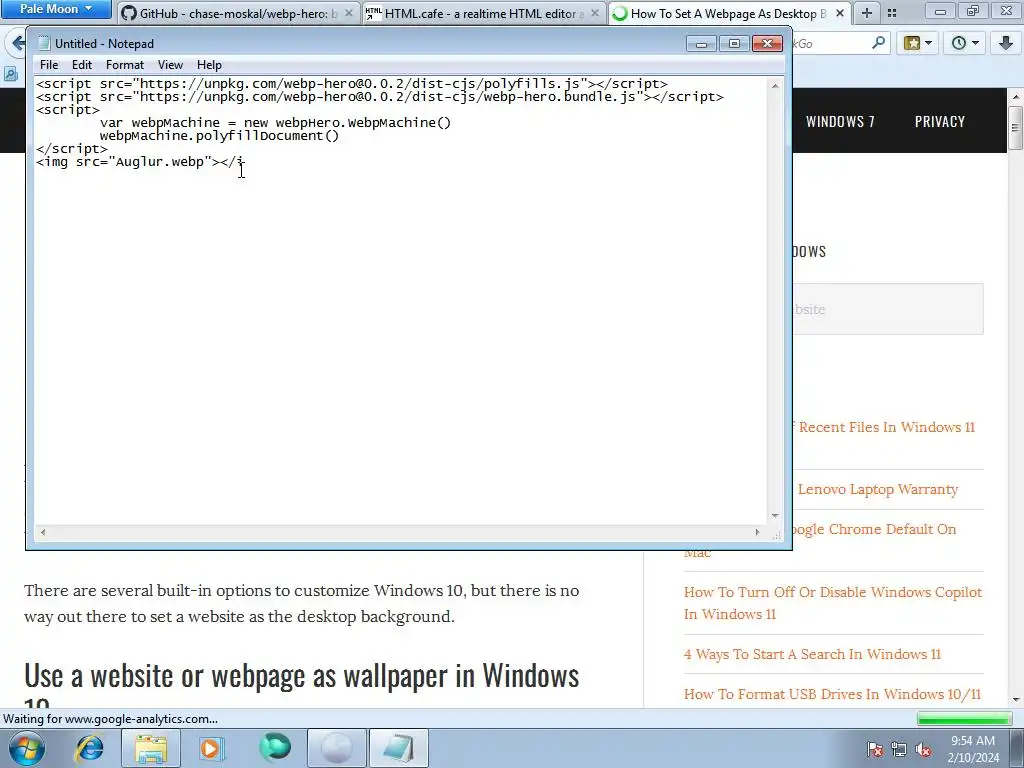Minimize the Notepad window

pyautogui.click(x=701, y=44)
